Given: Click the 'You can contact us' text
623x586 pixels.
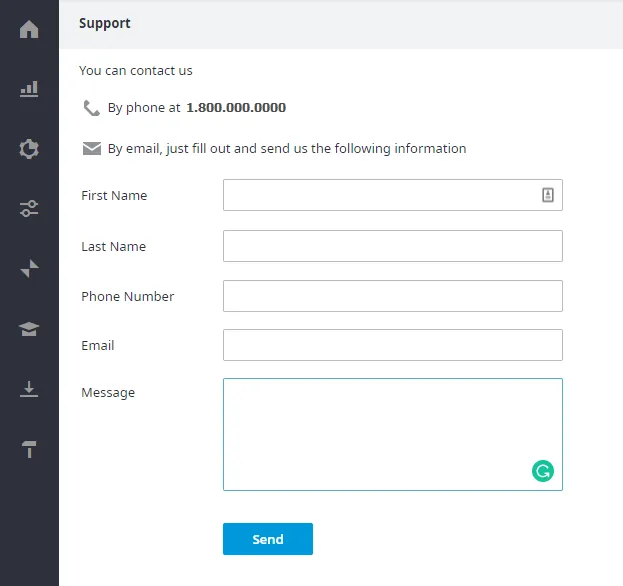Looking at the screenshot, I should 135,71.
